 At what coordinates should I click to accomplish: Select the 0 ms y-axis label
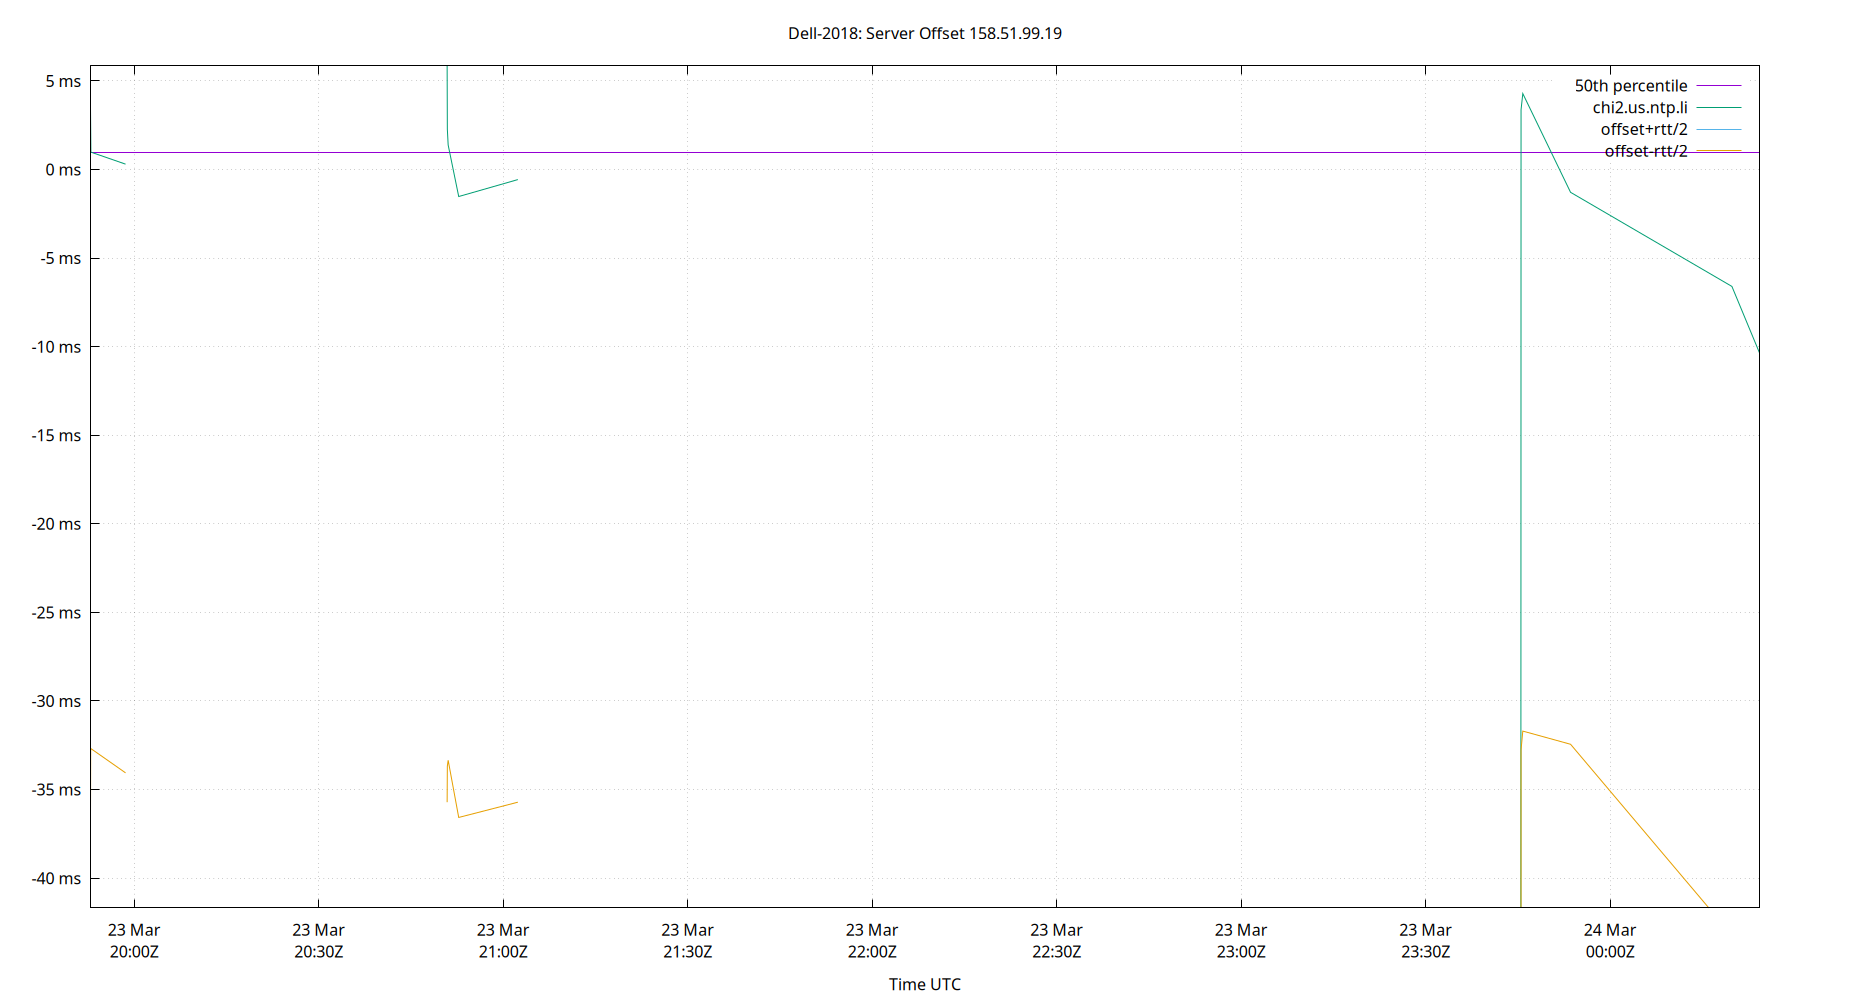point(62,170)
